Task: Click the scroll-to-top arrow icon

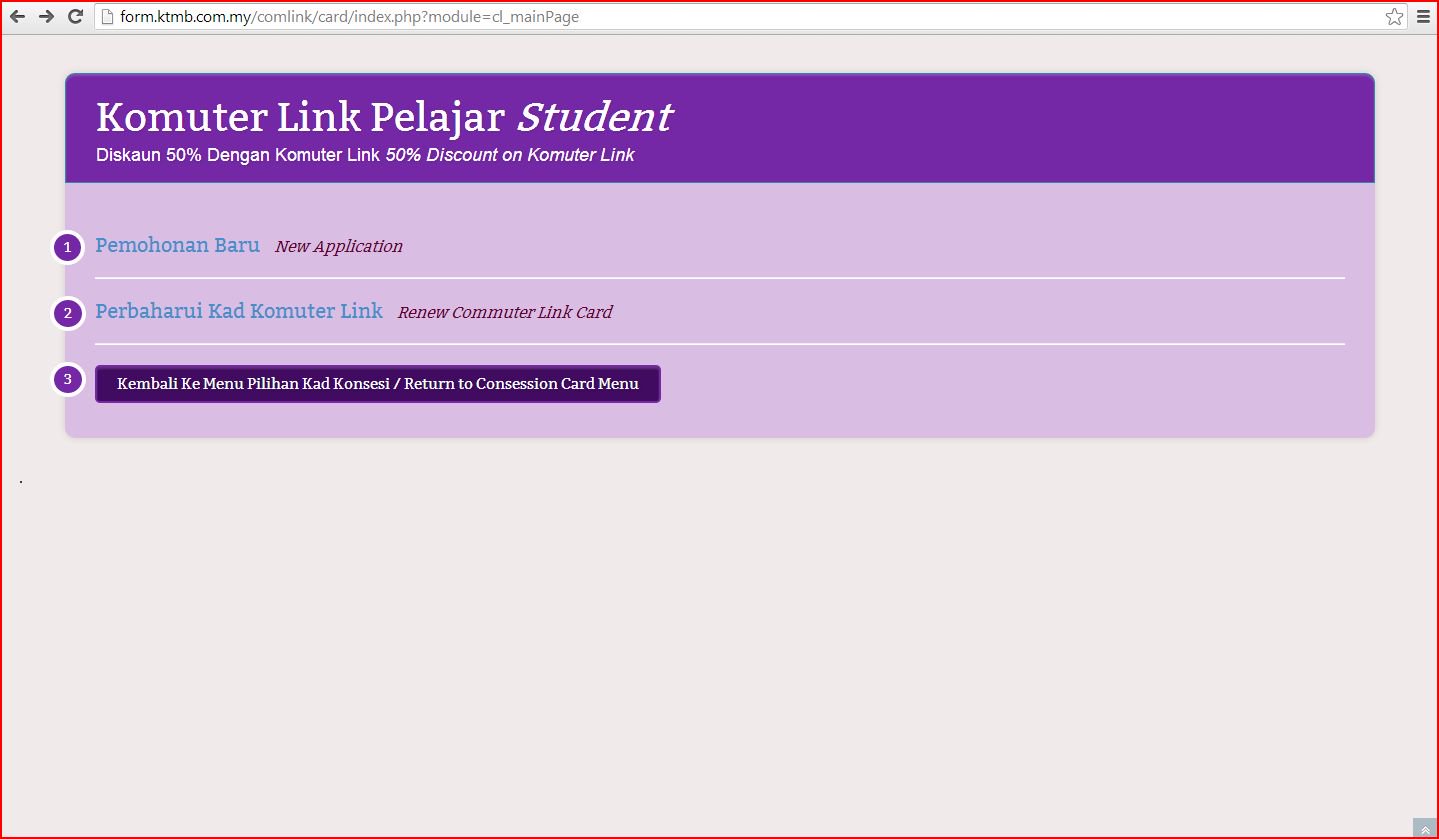Action: tap(1425, 828)
